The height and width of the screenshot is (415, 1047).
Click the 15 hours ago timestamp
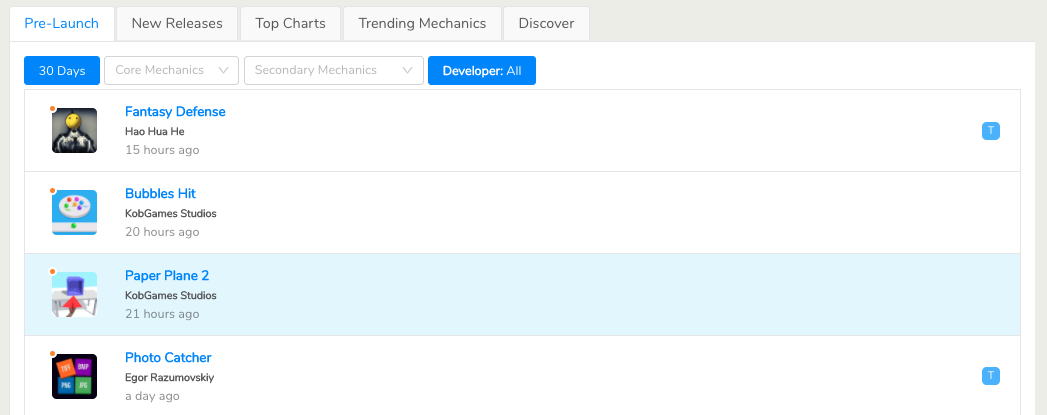point(162,150)
